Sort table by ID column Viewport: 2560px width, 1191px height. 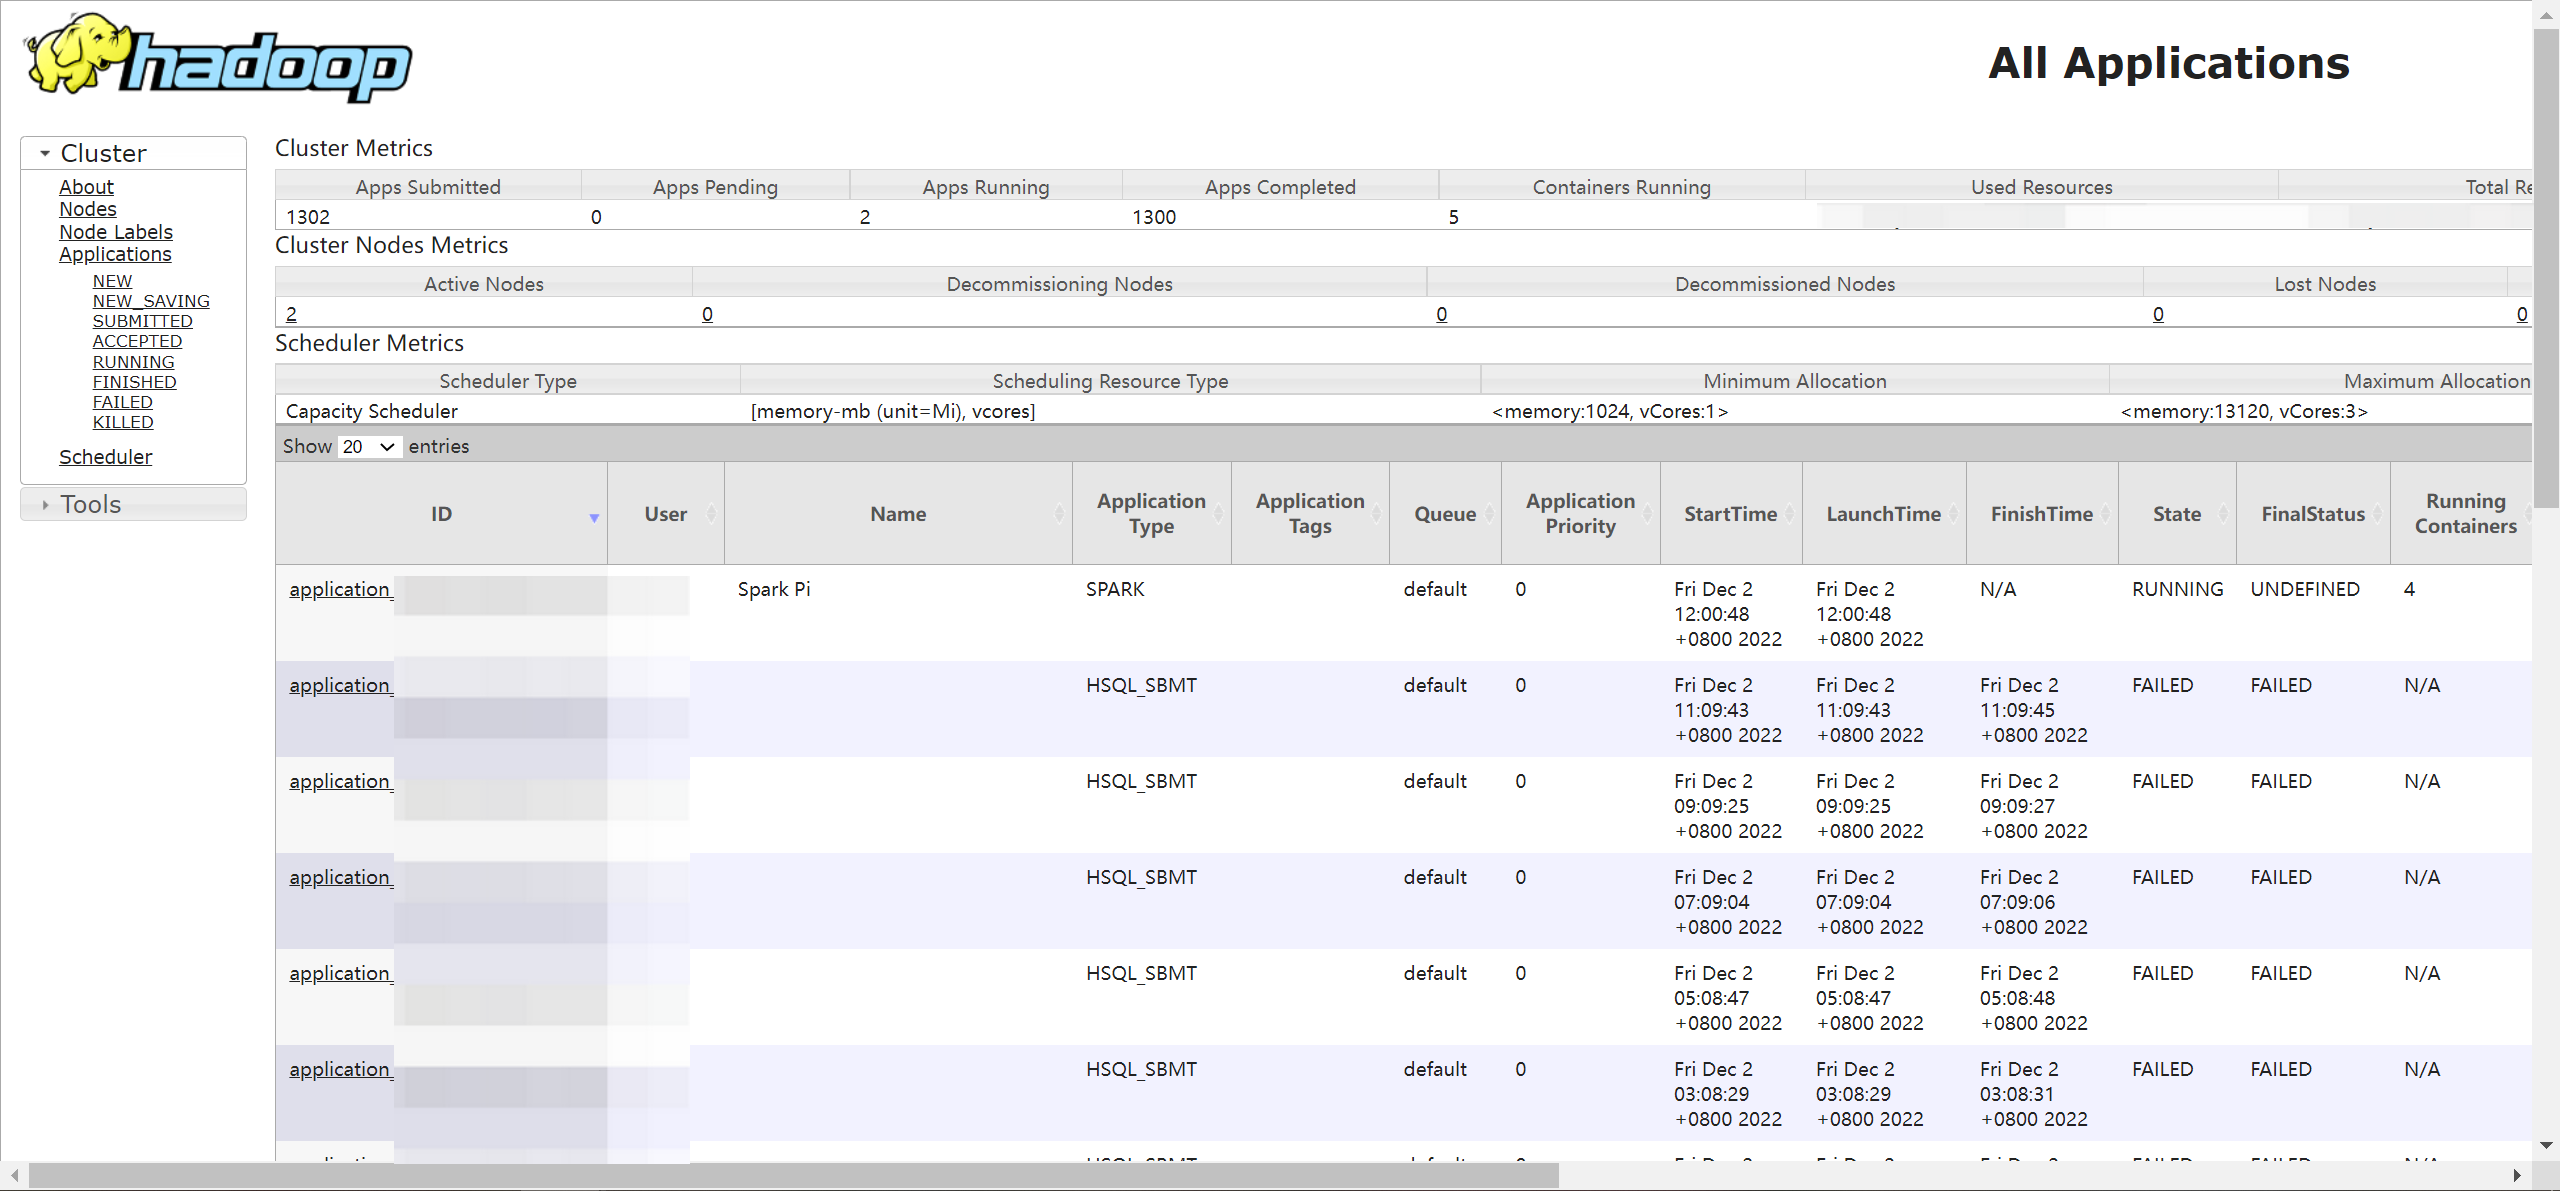click(441, 514)
